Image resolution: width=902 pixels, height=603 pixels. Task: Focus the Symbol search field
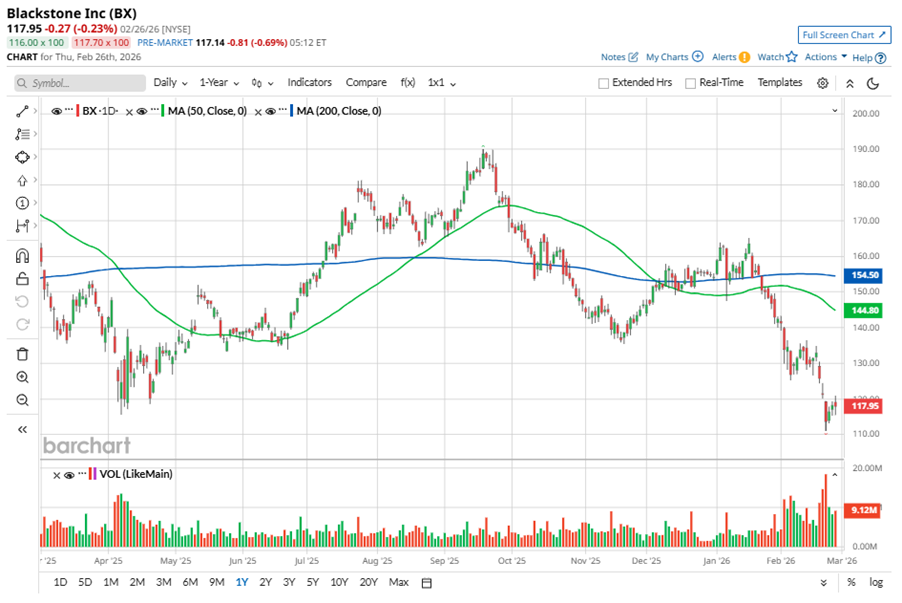point(80,83)
